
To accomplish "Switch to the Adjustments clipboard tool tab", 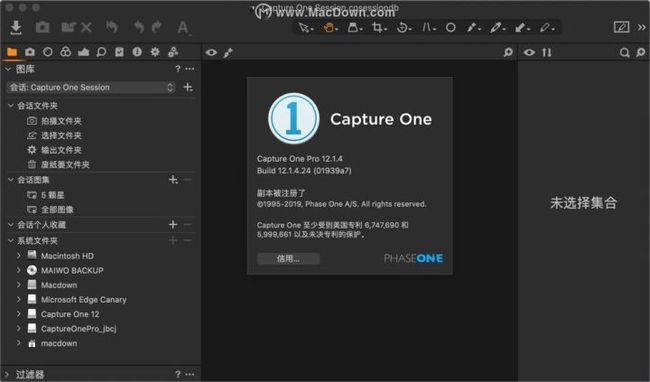I will tap(119, 52).
